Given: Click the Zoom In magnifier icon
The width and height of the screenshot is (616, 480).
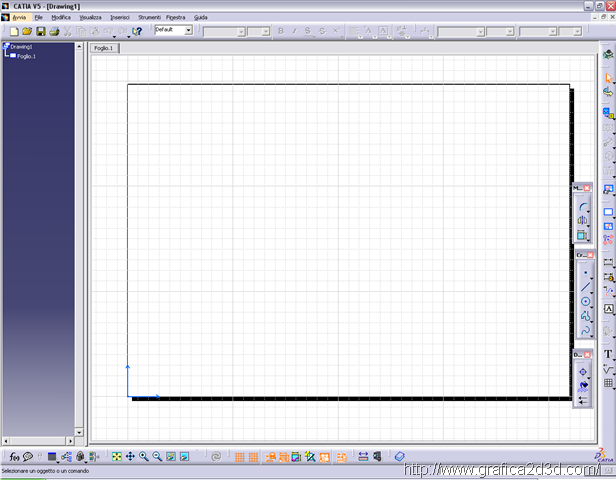Looking at the screenshot, I should point(144,457).
